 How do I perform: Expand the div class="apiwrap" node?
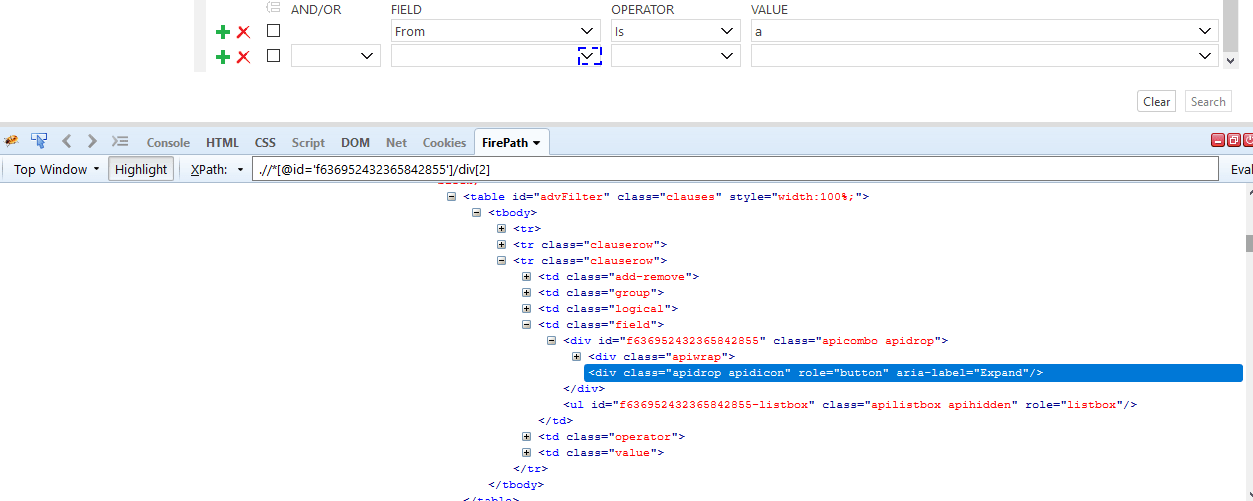[x=577, y=356]
